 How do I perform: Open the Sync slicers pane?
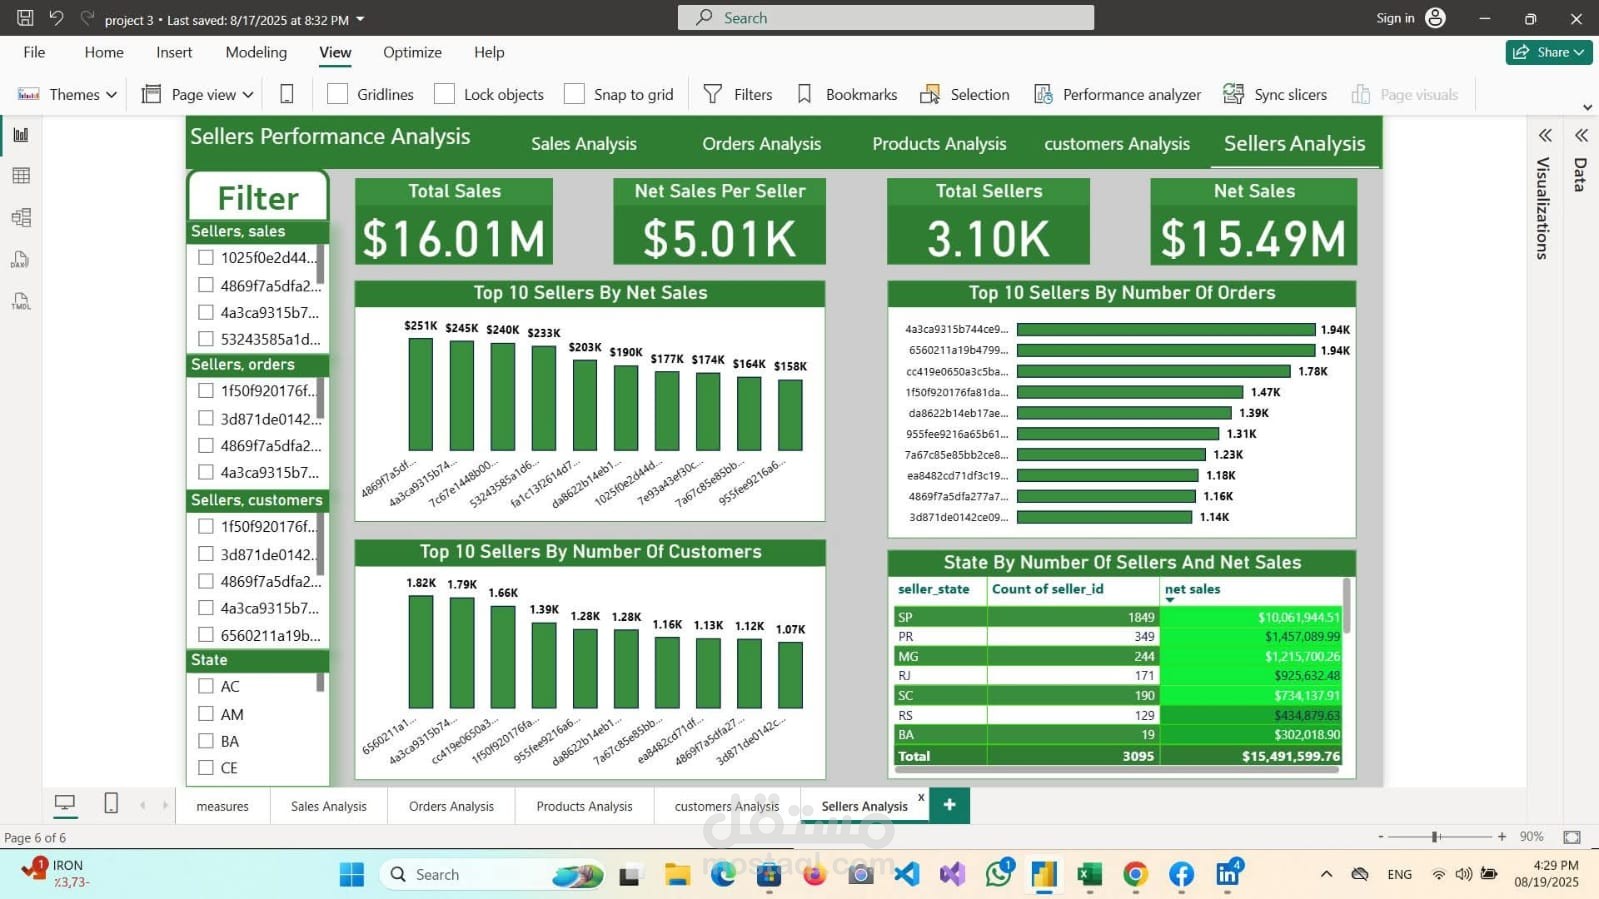coord(1275,94)
